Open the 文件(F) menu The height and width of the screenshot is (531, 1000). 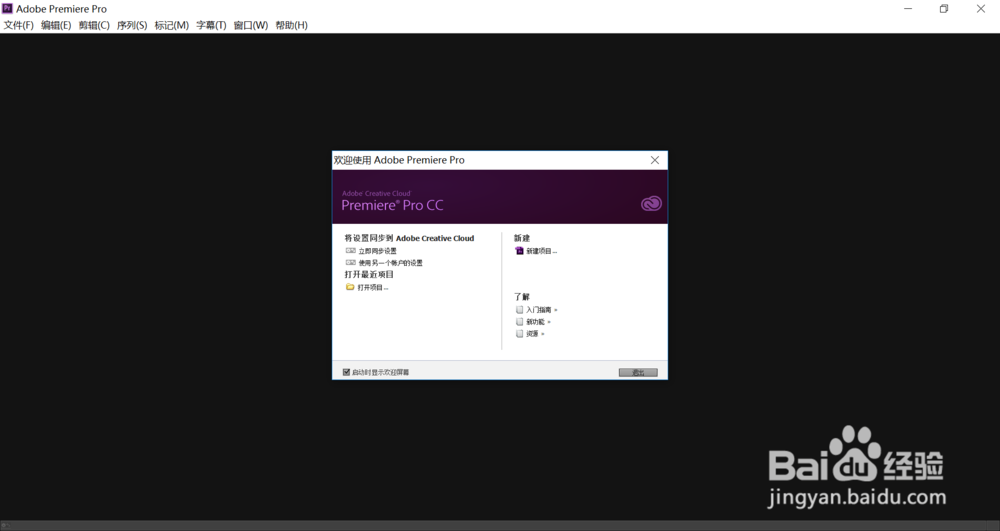18,25
